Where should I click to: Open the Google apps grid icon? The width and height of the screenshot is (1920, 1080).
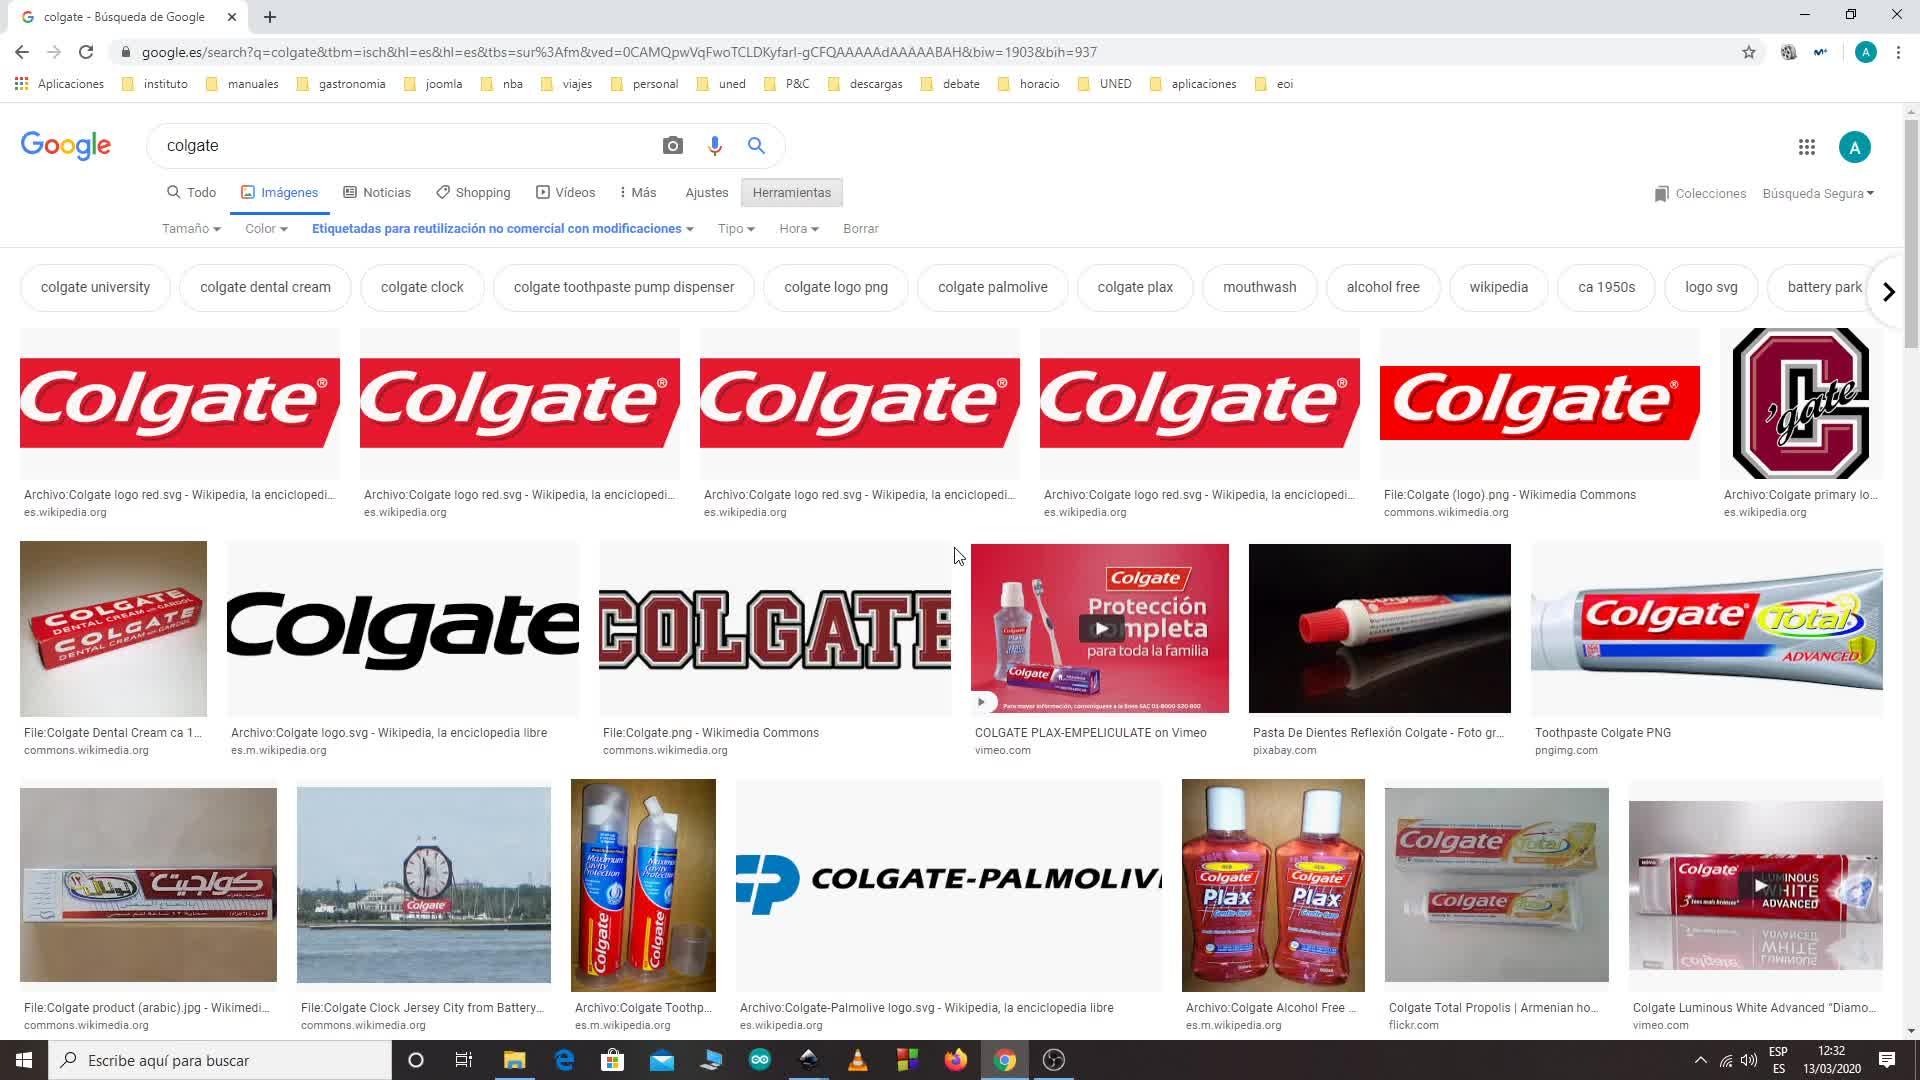pos(1806,147)
